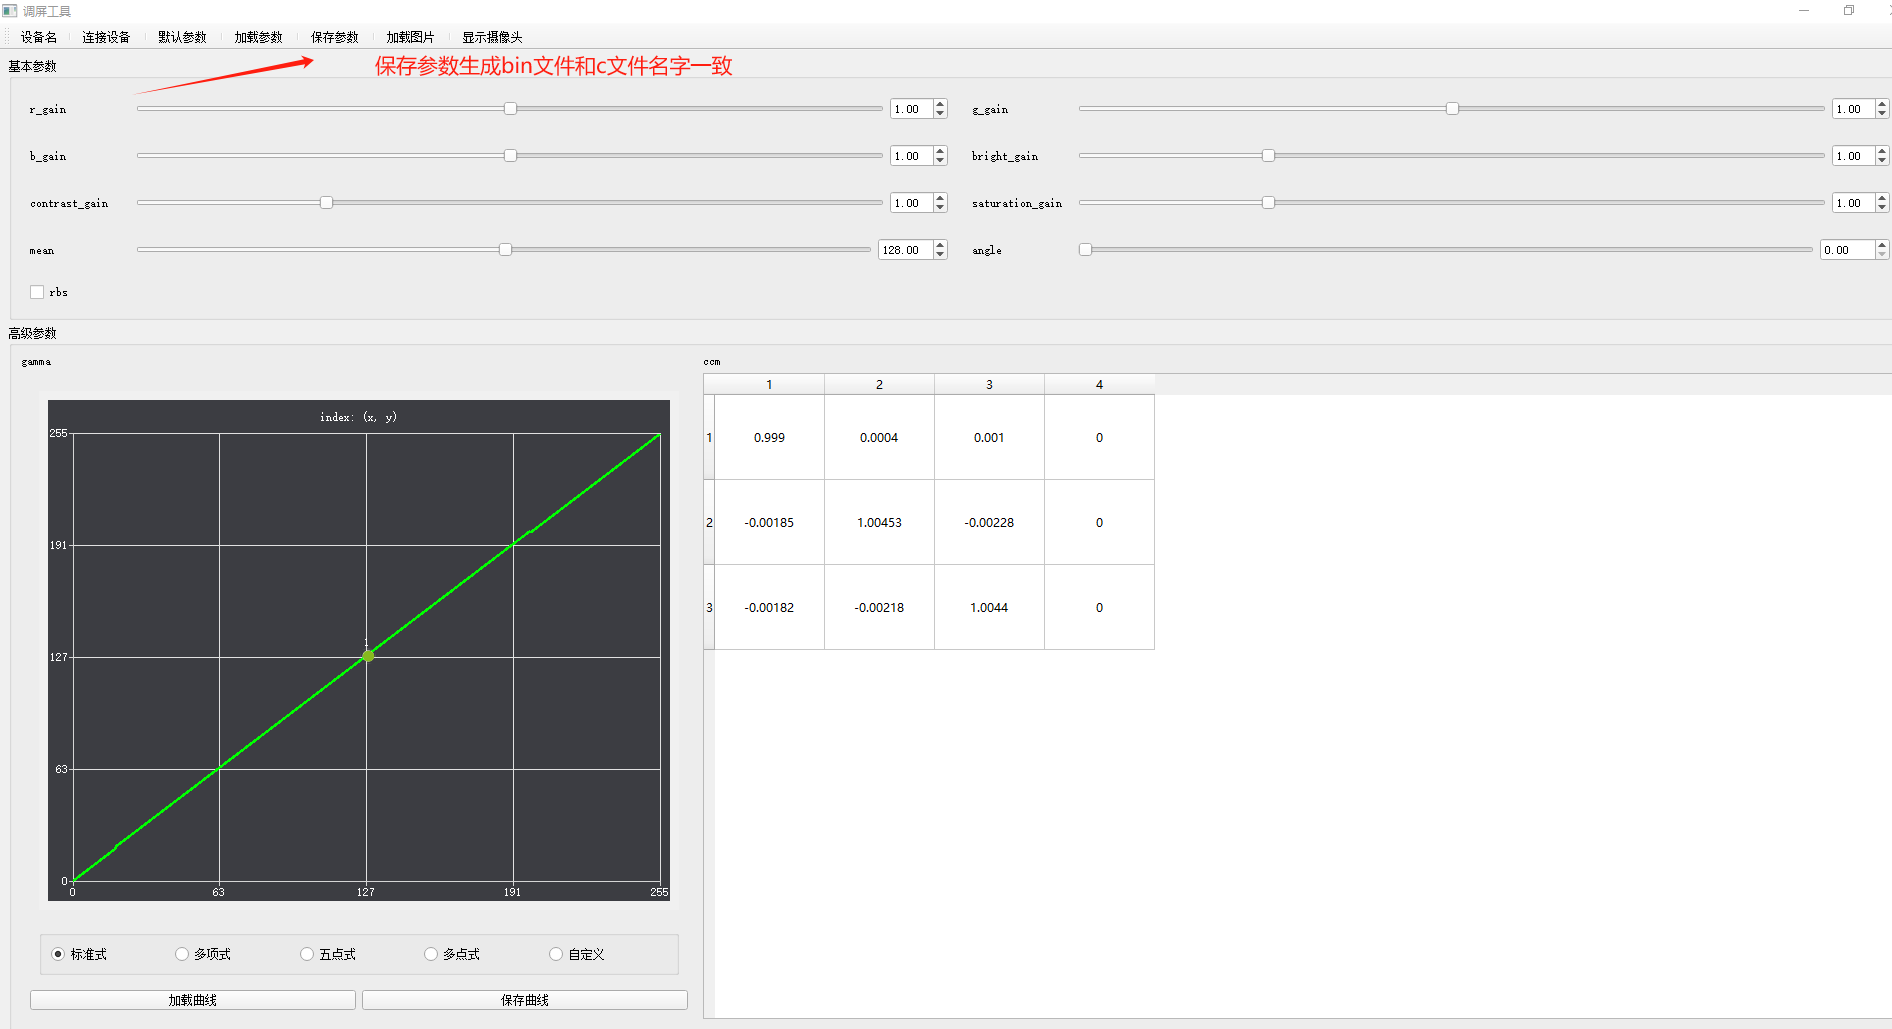This screenshot has height=1029, width=1892.
Task: Select the 标准式 radio button
Action: click(x=58, y=954)
